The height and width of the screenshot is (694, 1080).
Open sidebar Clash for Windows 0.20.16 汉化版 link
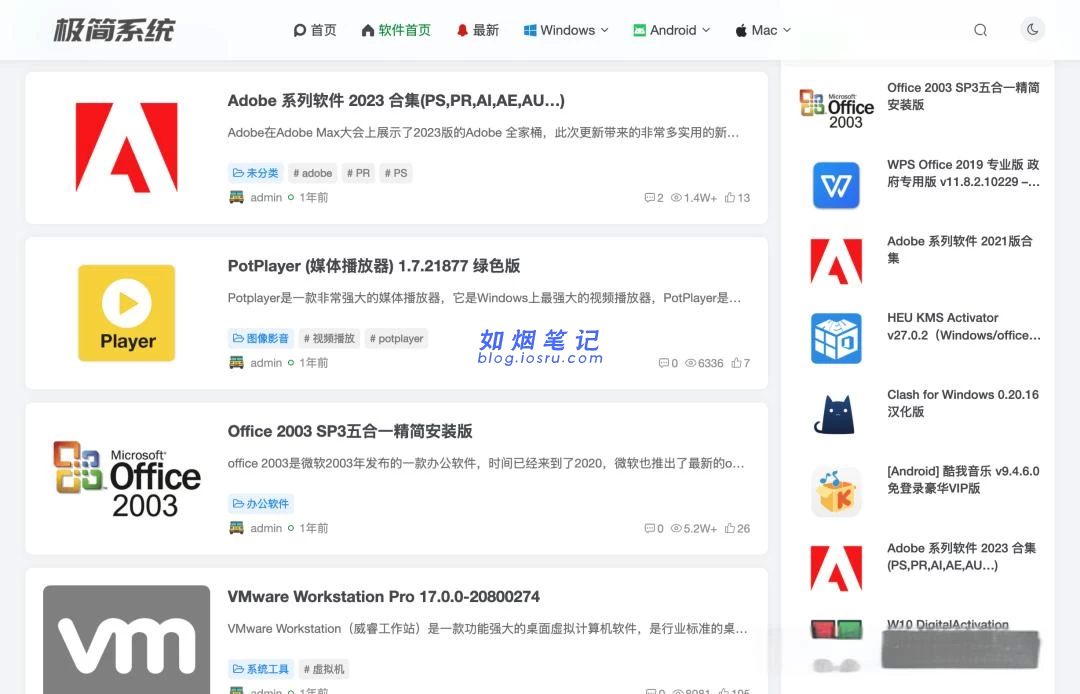[x=963, y=403]
